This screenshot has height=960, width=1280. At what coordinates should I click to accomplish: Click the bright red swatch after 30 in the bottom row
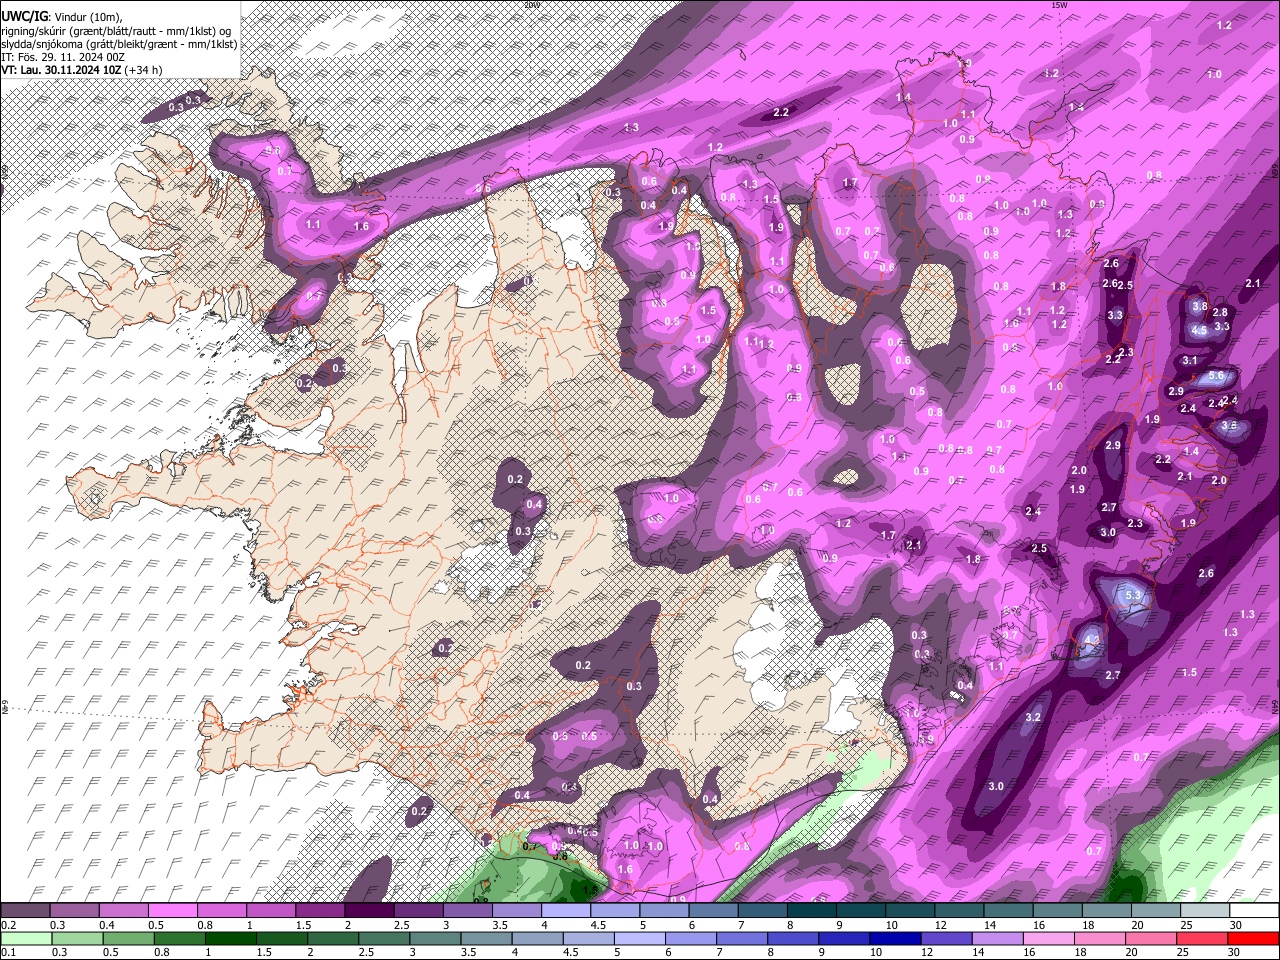coord(1255,938)
